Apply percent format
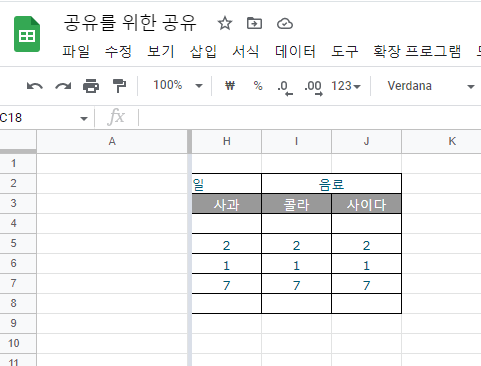This screenshot has width=481, height=366. click(x=258, y=86)
